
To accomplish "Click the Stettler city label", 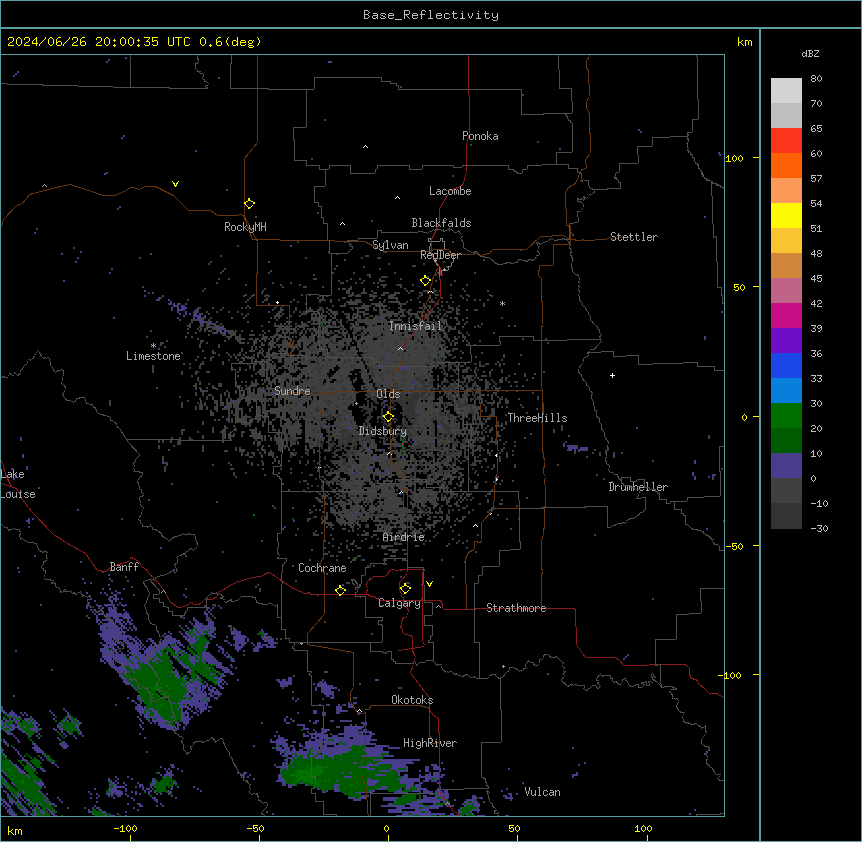I will point(634,237).
